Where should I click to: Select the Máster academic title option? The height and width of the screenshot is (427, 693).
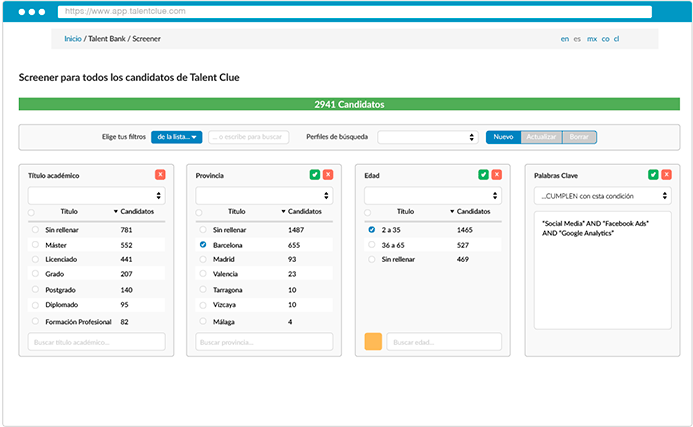click(x=35, y=244)
